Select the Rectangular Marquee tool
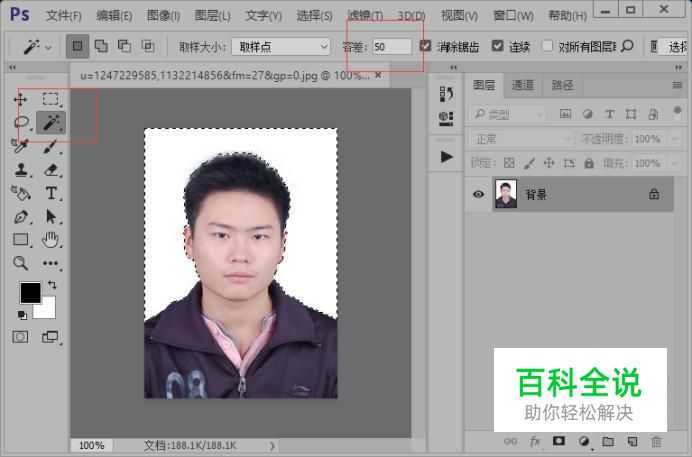 click(50, 99)
